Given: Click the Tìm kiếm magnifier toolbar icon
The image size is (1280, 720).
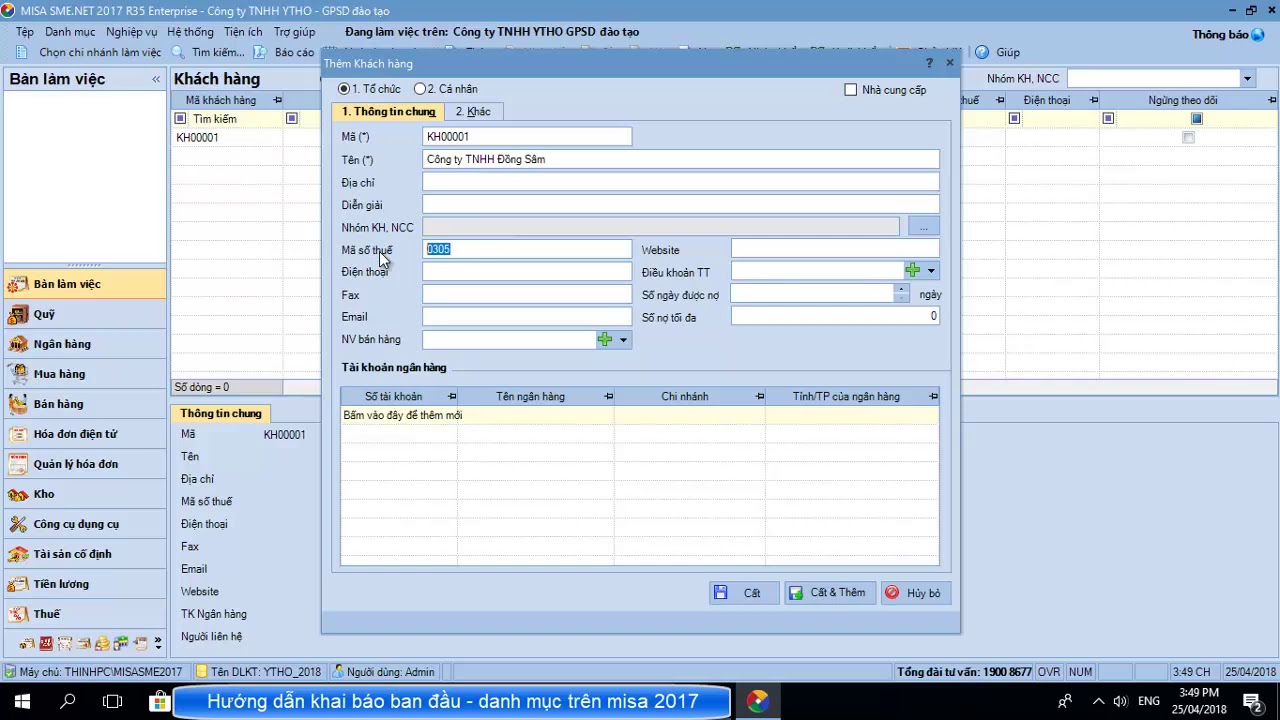Looking at the screenshot, I should pos(178,52).
